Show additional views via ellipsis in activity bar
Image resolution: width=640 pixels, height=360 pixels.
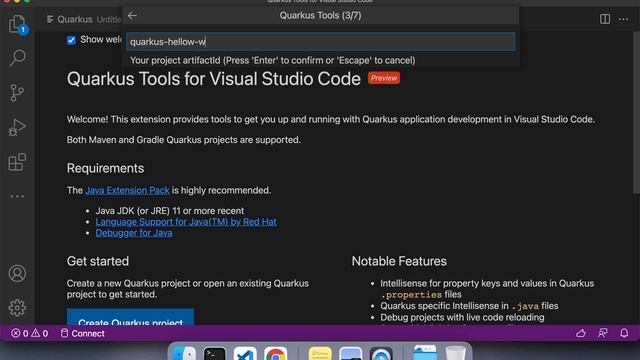(x=17, y=196)
